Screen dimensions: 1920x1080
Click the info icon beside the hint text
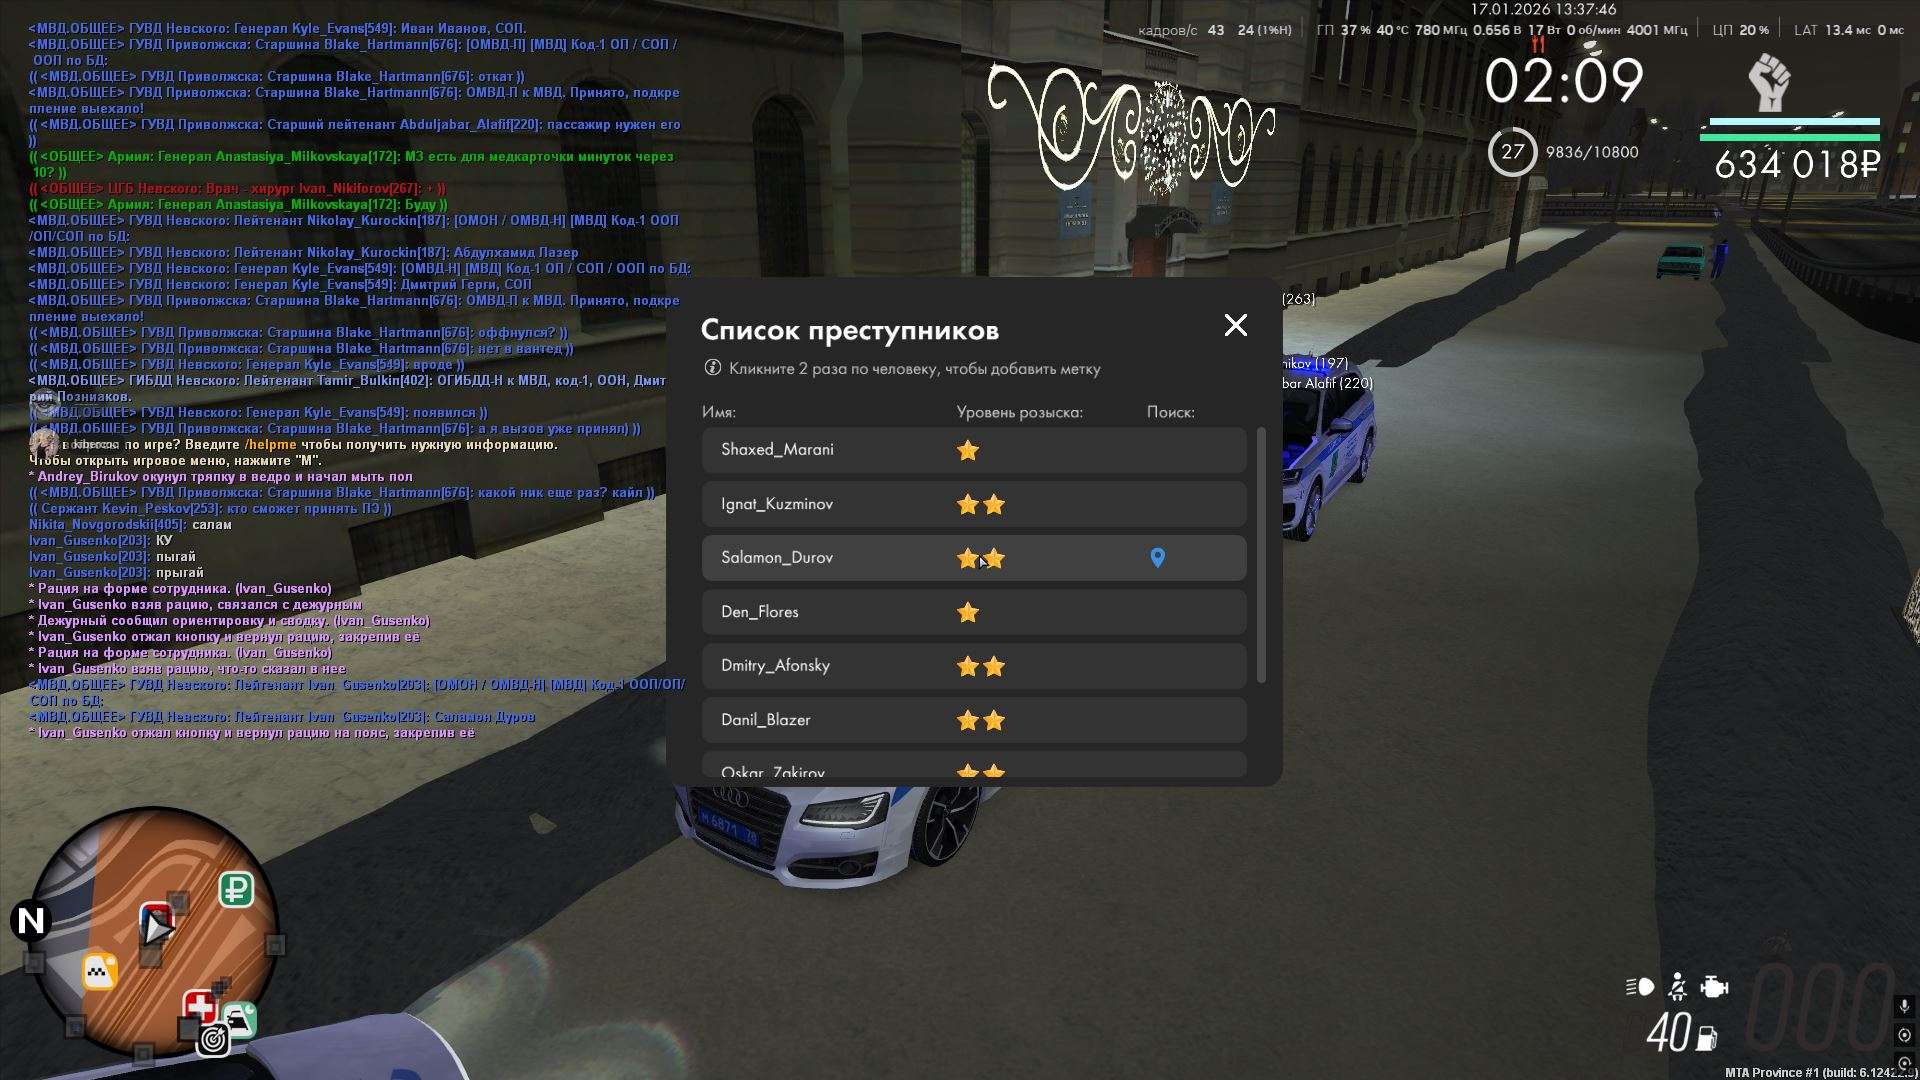[712, 368]
